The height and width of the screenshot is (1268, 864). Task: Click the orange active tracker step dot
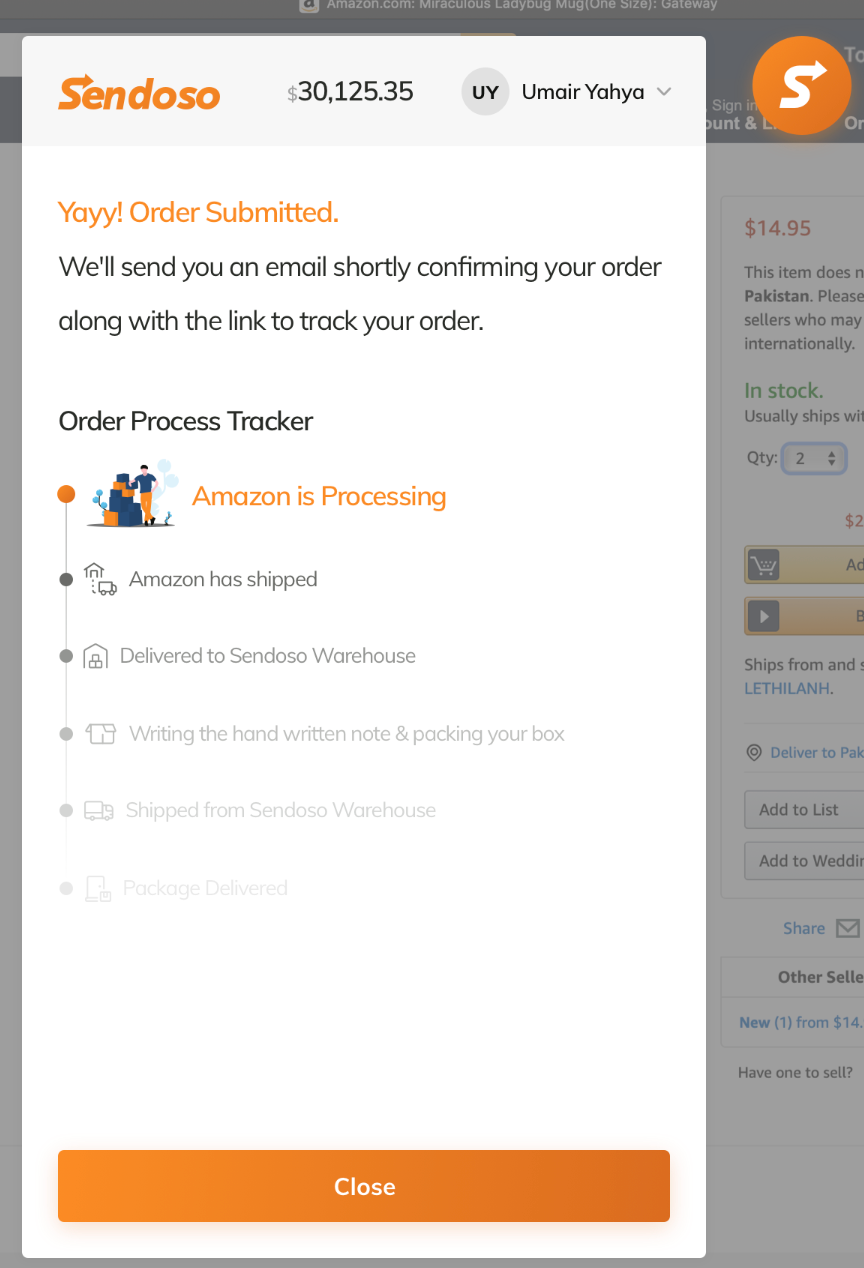(66, 494)
